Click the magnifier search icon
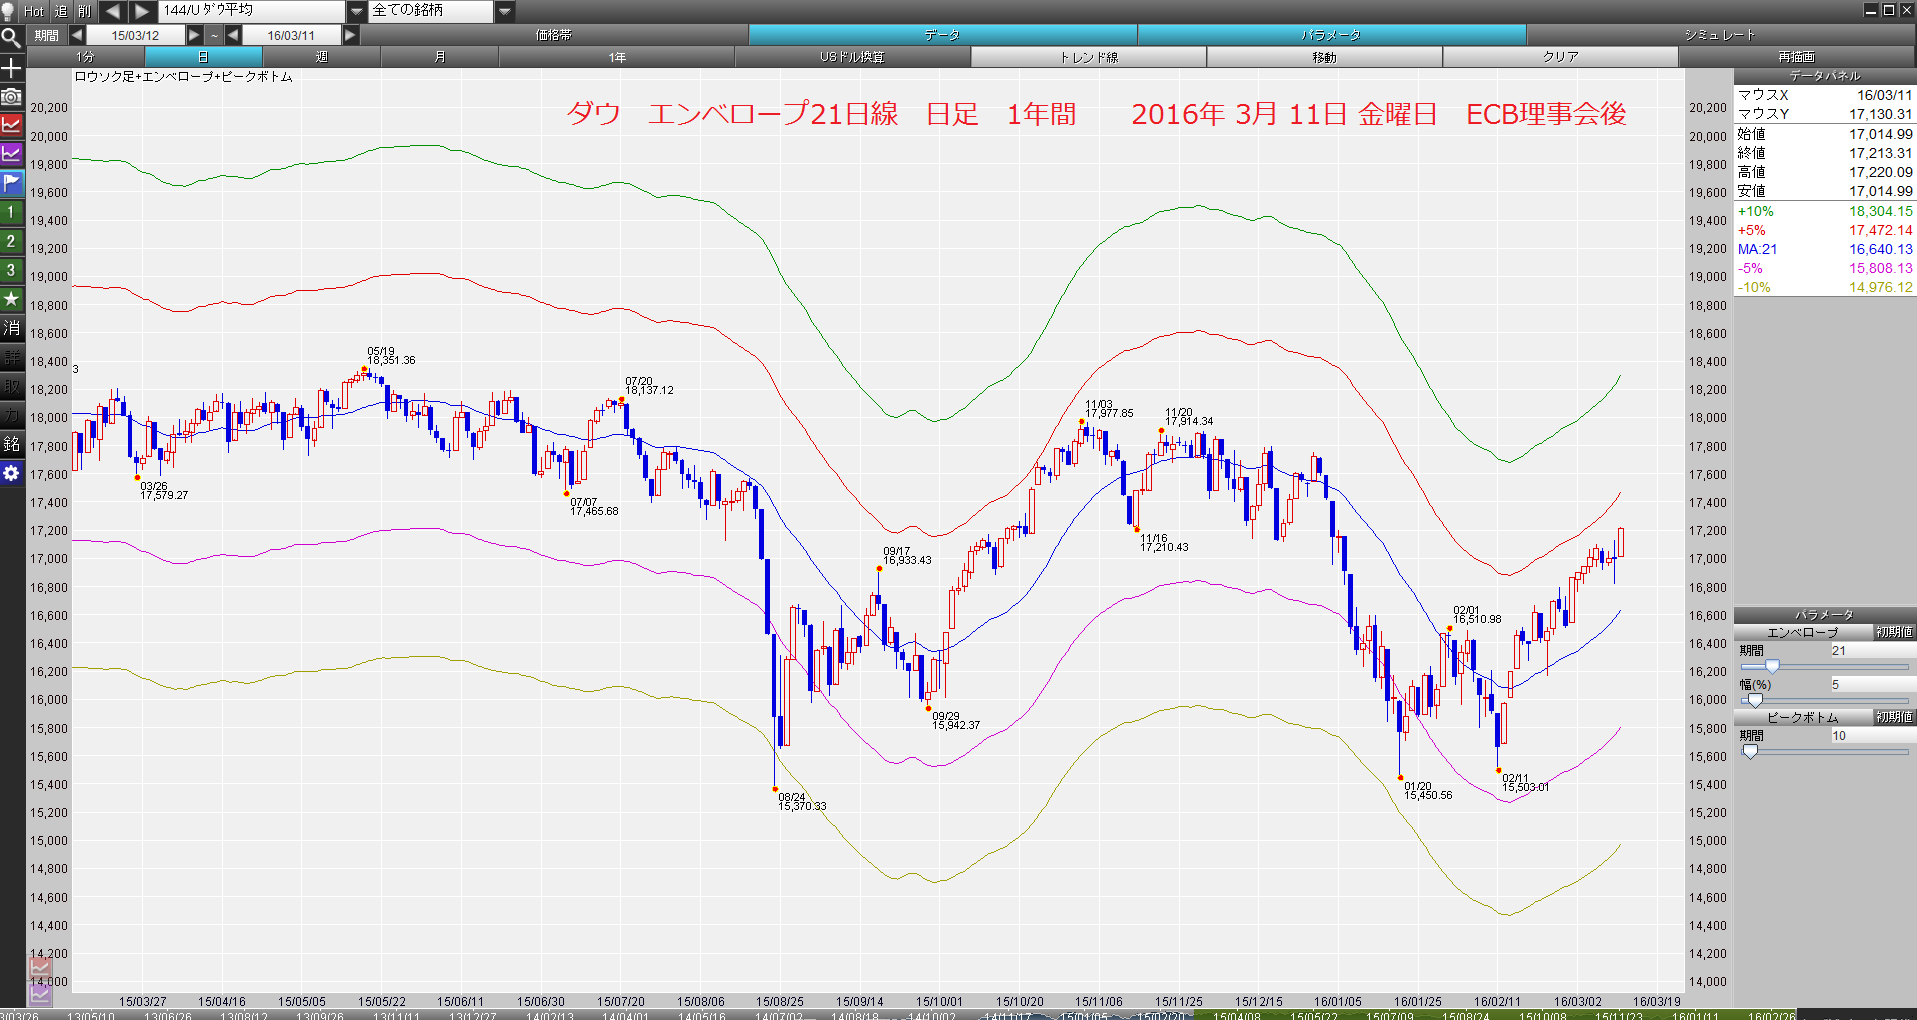Viewport: 1917px width, 1020px height. [11, 39]
